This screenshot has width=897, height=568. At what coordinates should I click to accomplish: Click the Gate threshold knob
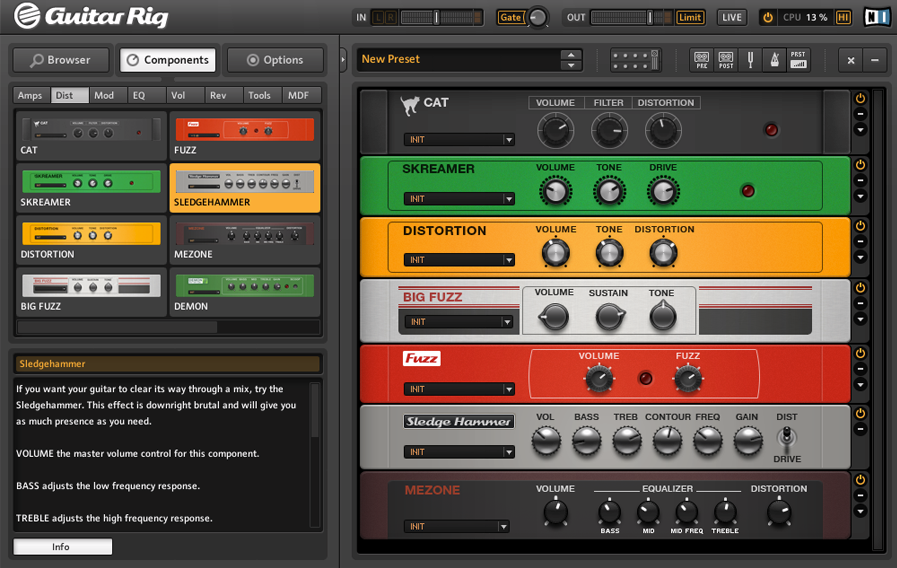point(538,17)
